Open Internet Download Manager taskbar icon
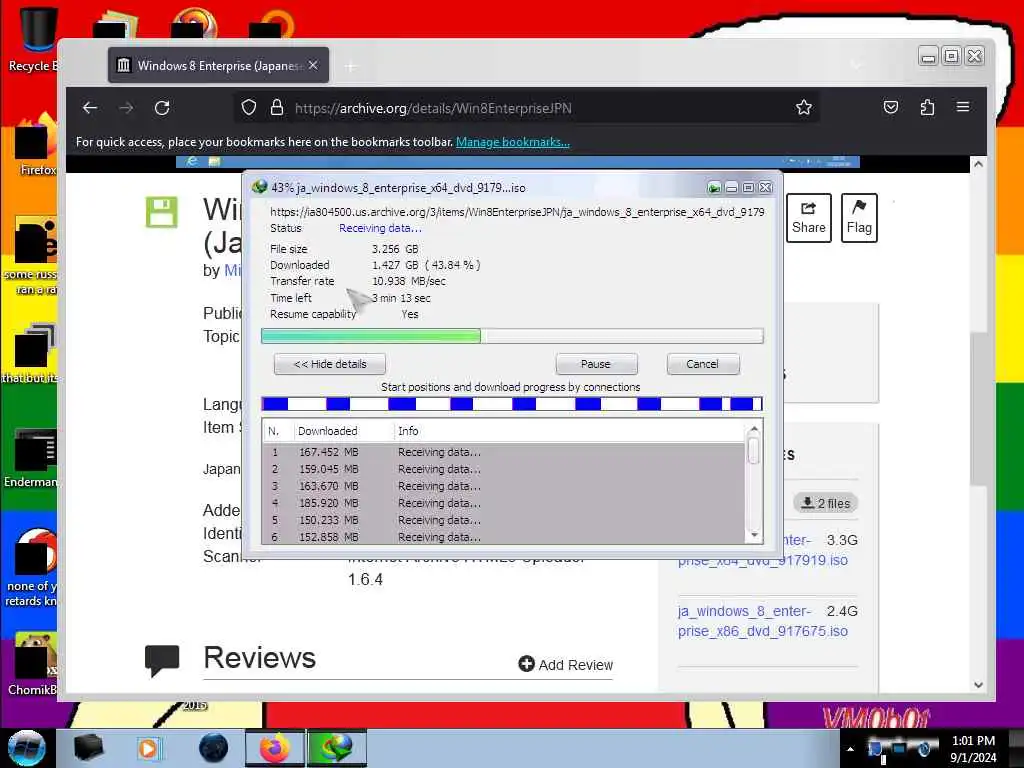This screenshot has height=768, width=1024. (336, 748)
